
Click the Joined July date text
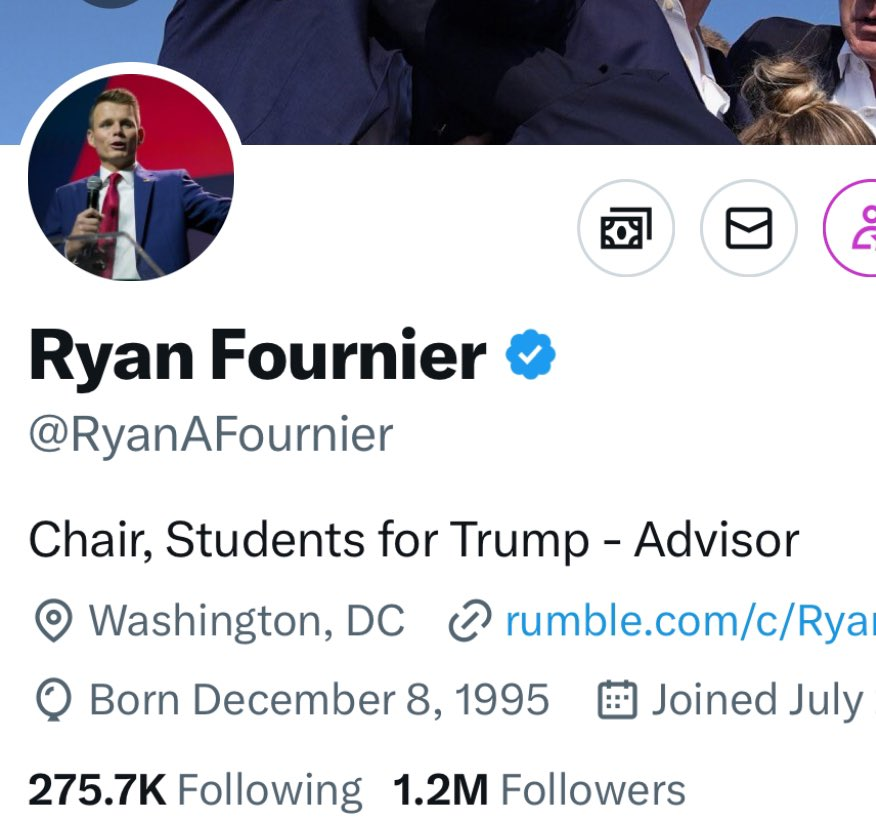(764, 699)
